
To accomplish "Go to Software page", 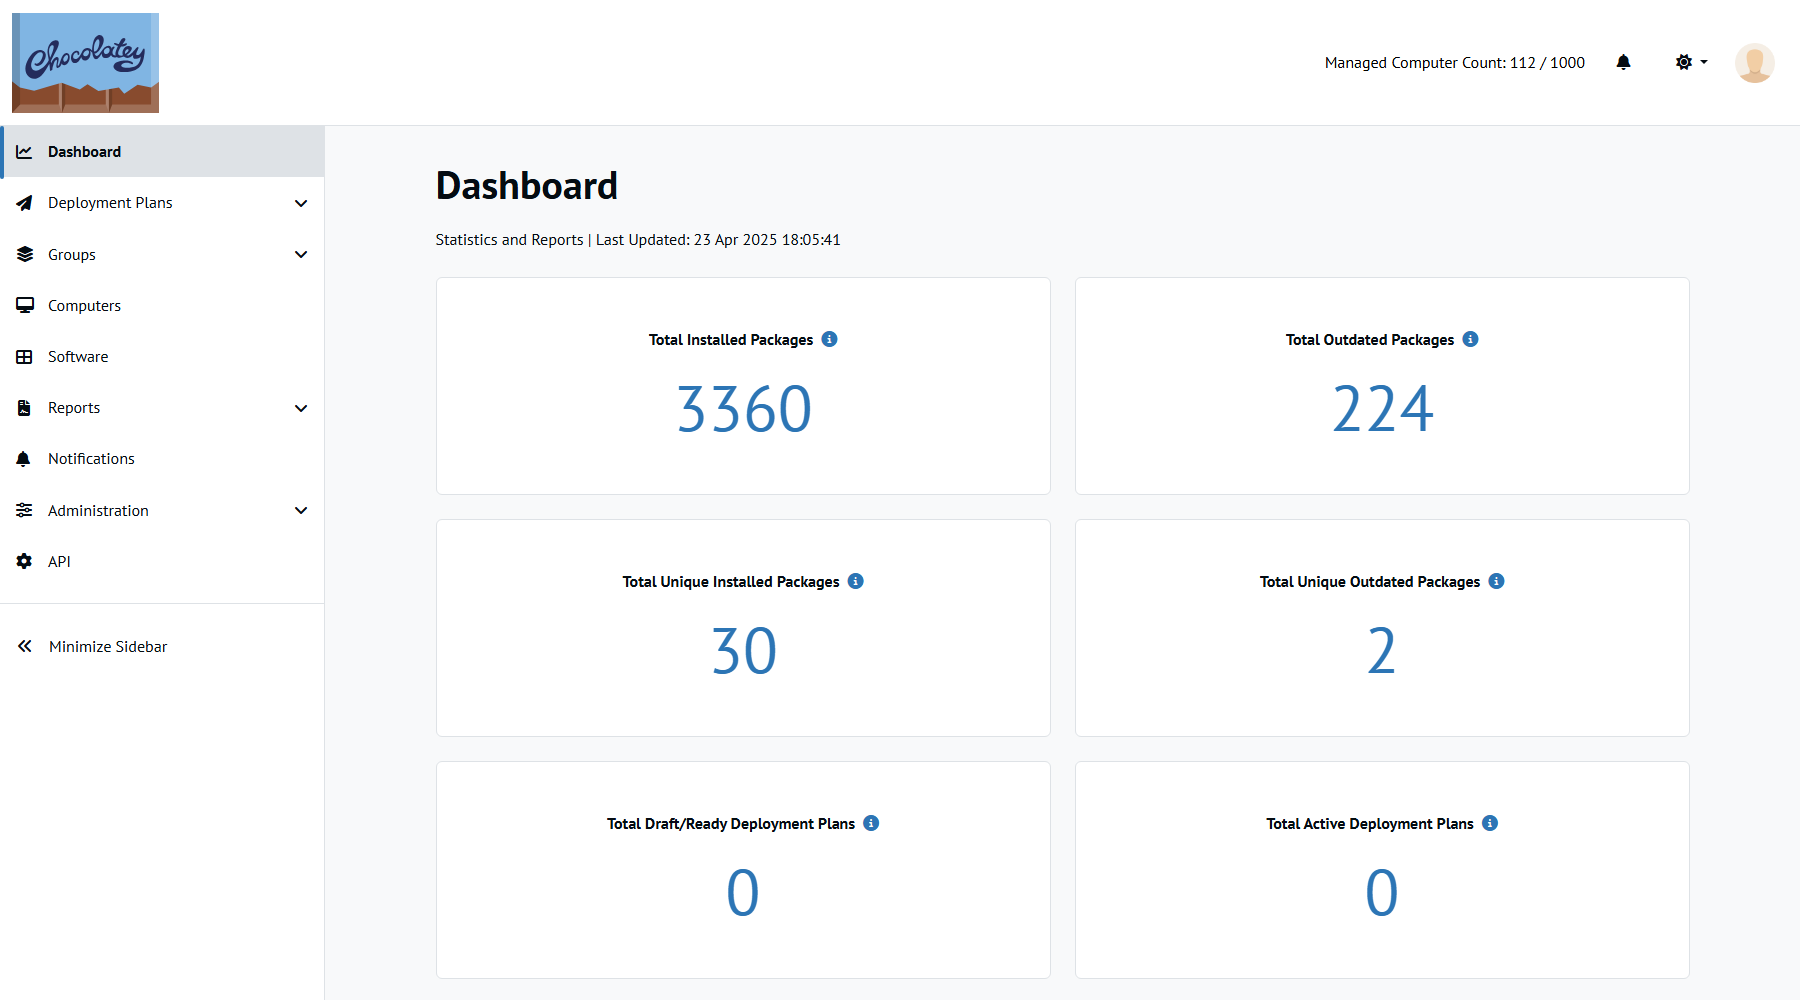I will pos(162,357).
